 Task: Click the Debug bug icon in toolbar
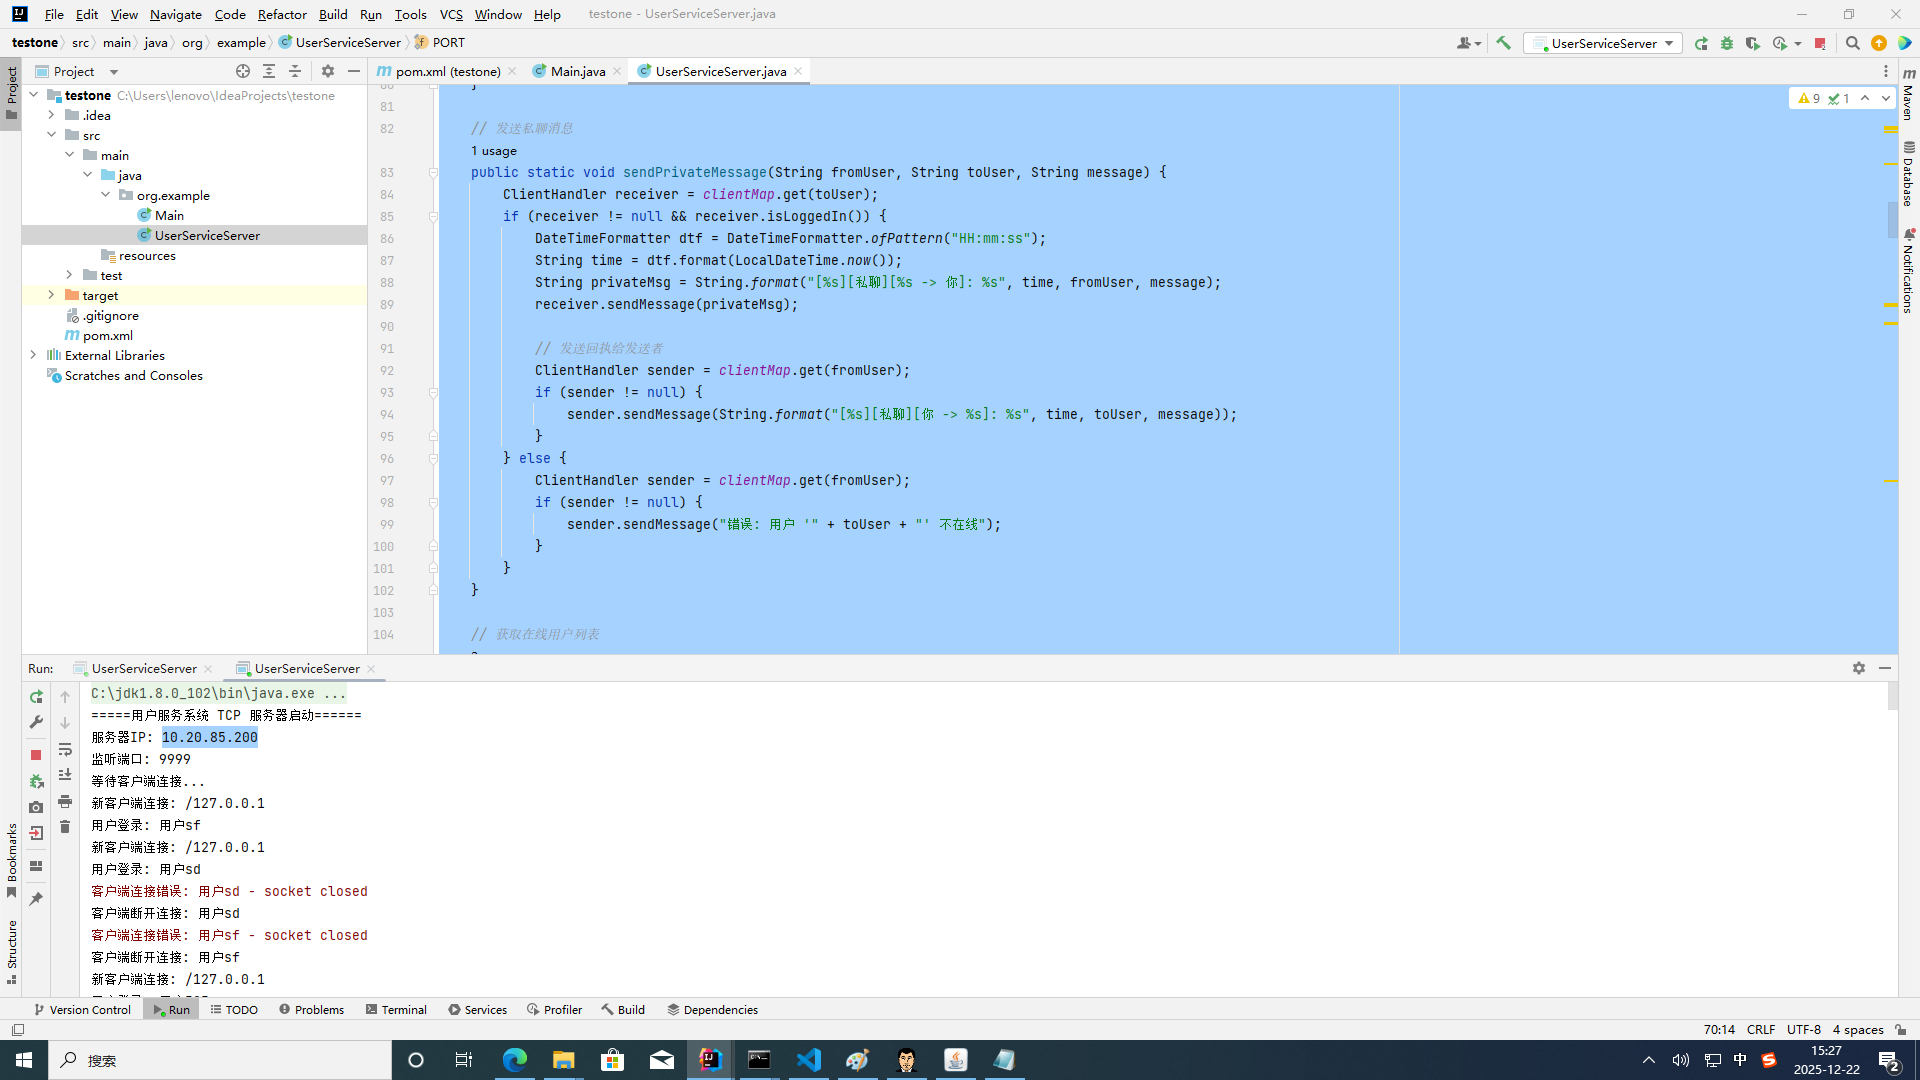coord(1727,43)
